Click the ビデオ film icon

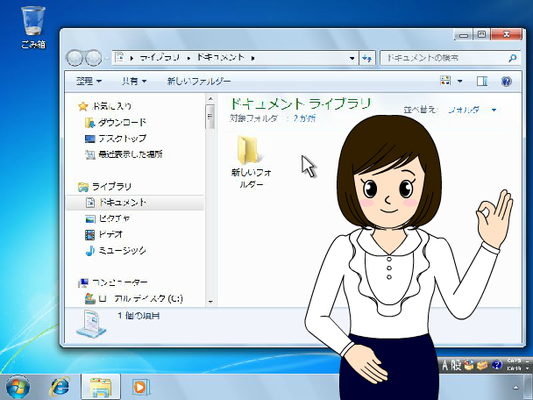click(90, 235)
